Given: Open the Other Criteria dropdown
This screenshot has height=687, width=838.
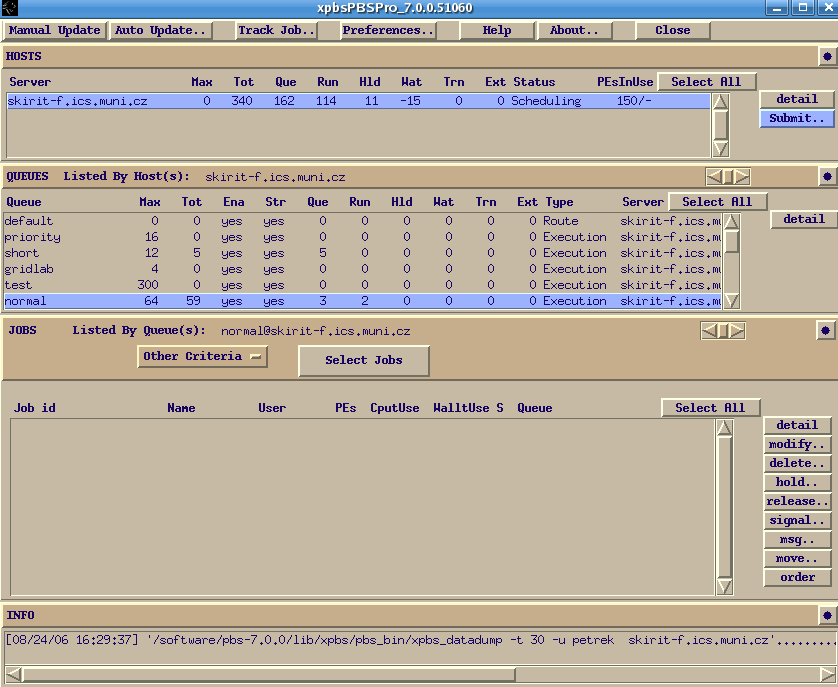Looking at the screenshot, I should (x=203, y=357).
